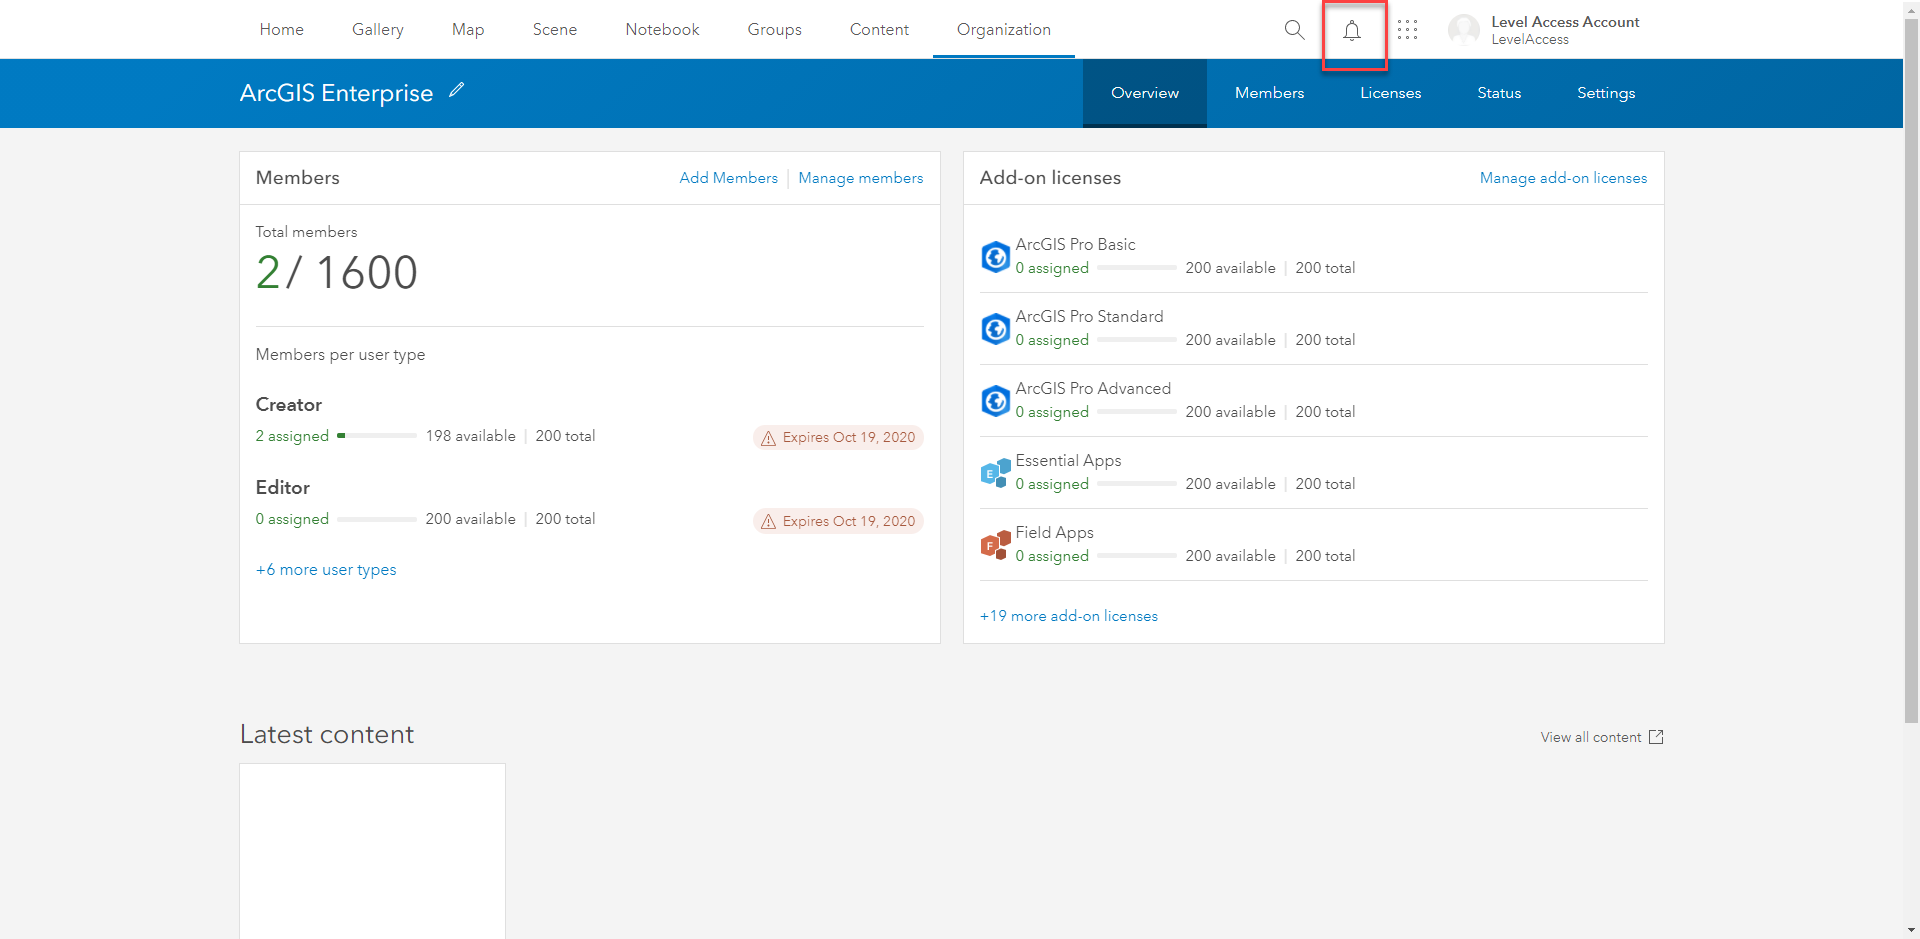The width and height of the screenshot is (1920, 939).
Task: Click the Editor Expires Oct 19, 2020 badge
Action: (838, 521)
